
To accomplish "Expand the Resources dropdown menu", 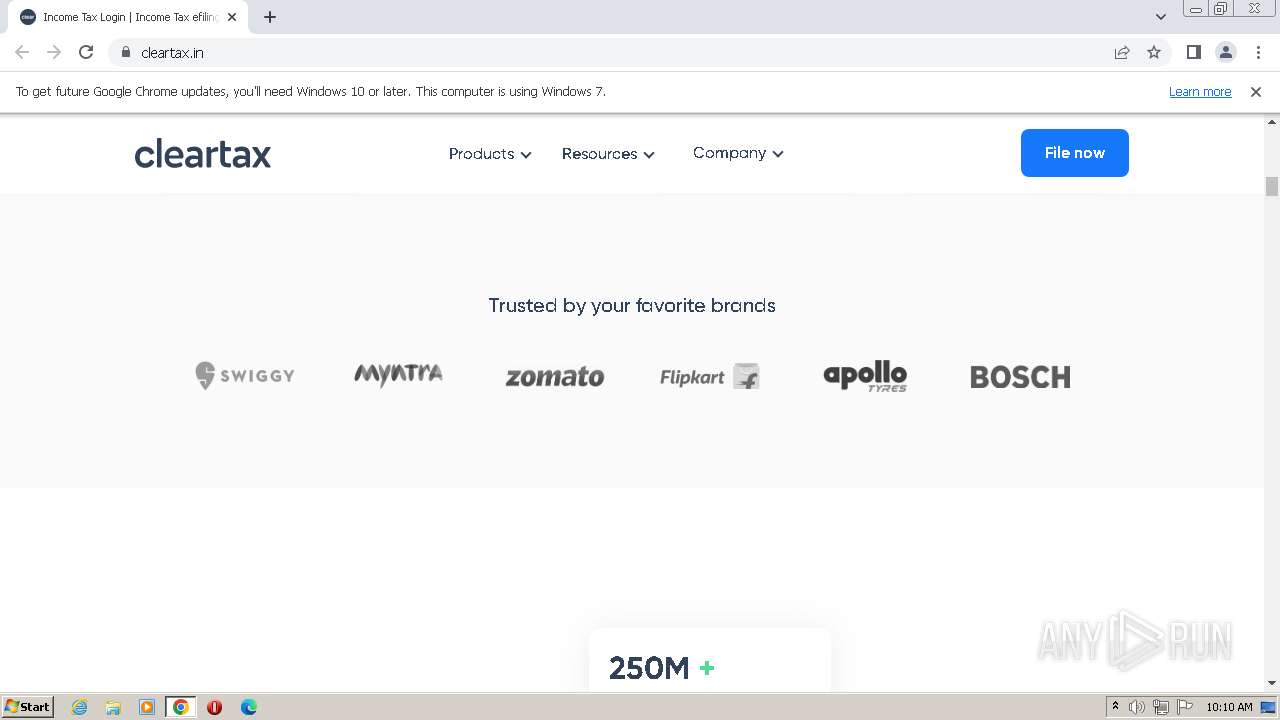I will click(x=608, y=154).
